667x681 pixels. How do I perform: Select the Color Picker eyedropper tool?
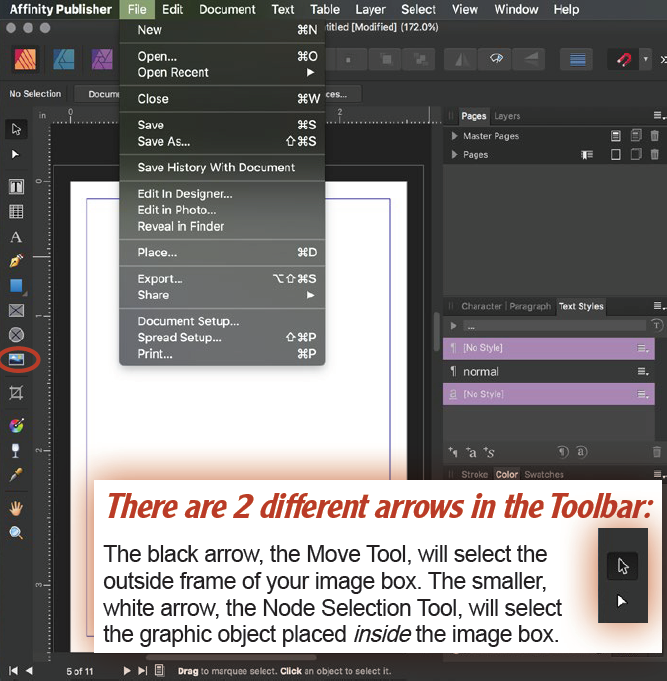point(16,474)
